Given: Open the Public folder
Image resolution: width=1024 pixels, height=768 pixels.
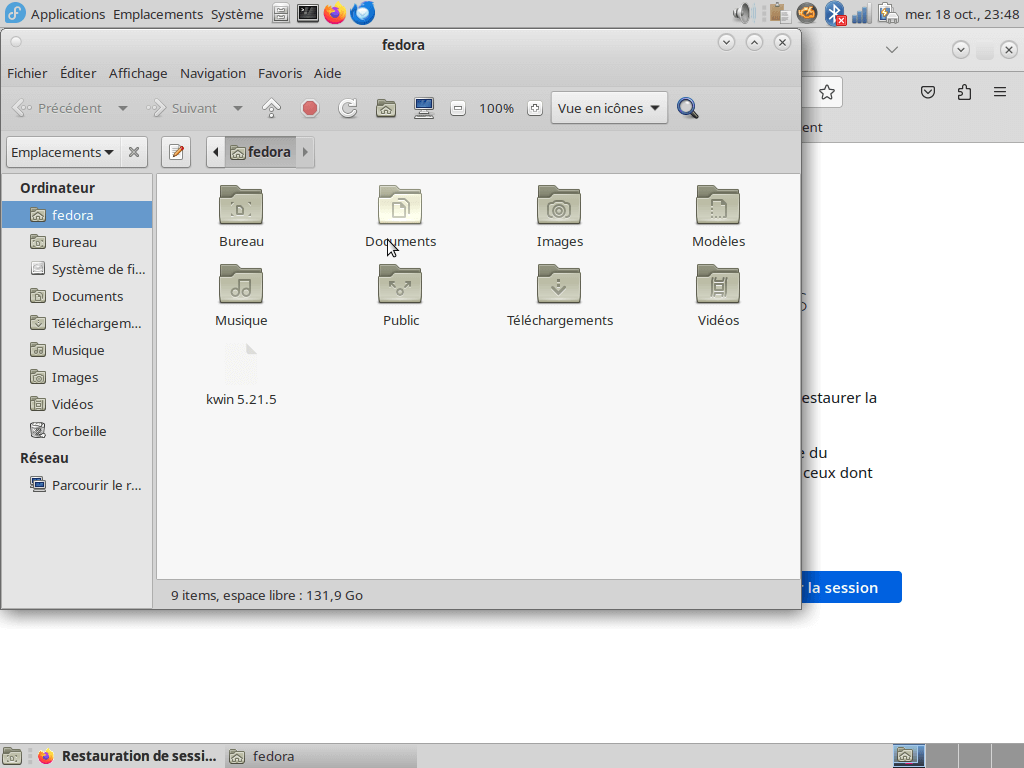Looking at the screenshot, I should (x=400, y=285).
